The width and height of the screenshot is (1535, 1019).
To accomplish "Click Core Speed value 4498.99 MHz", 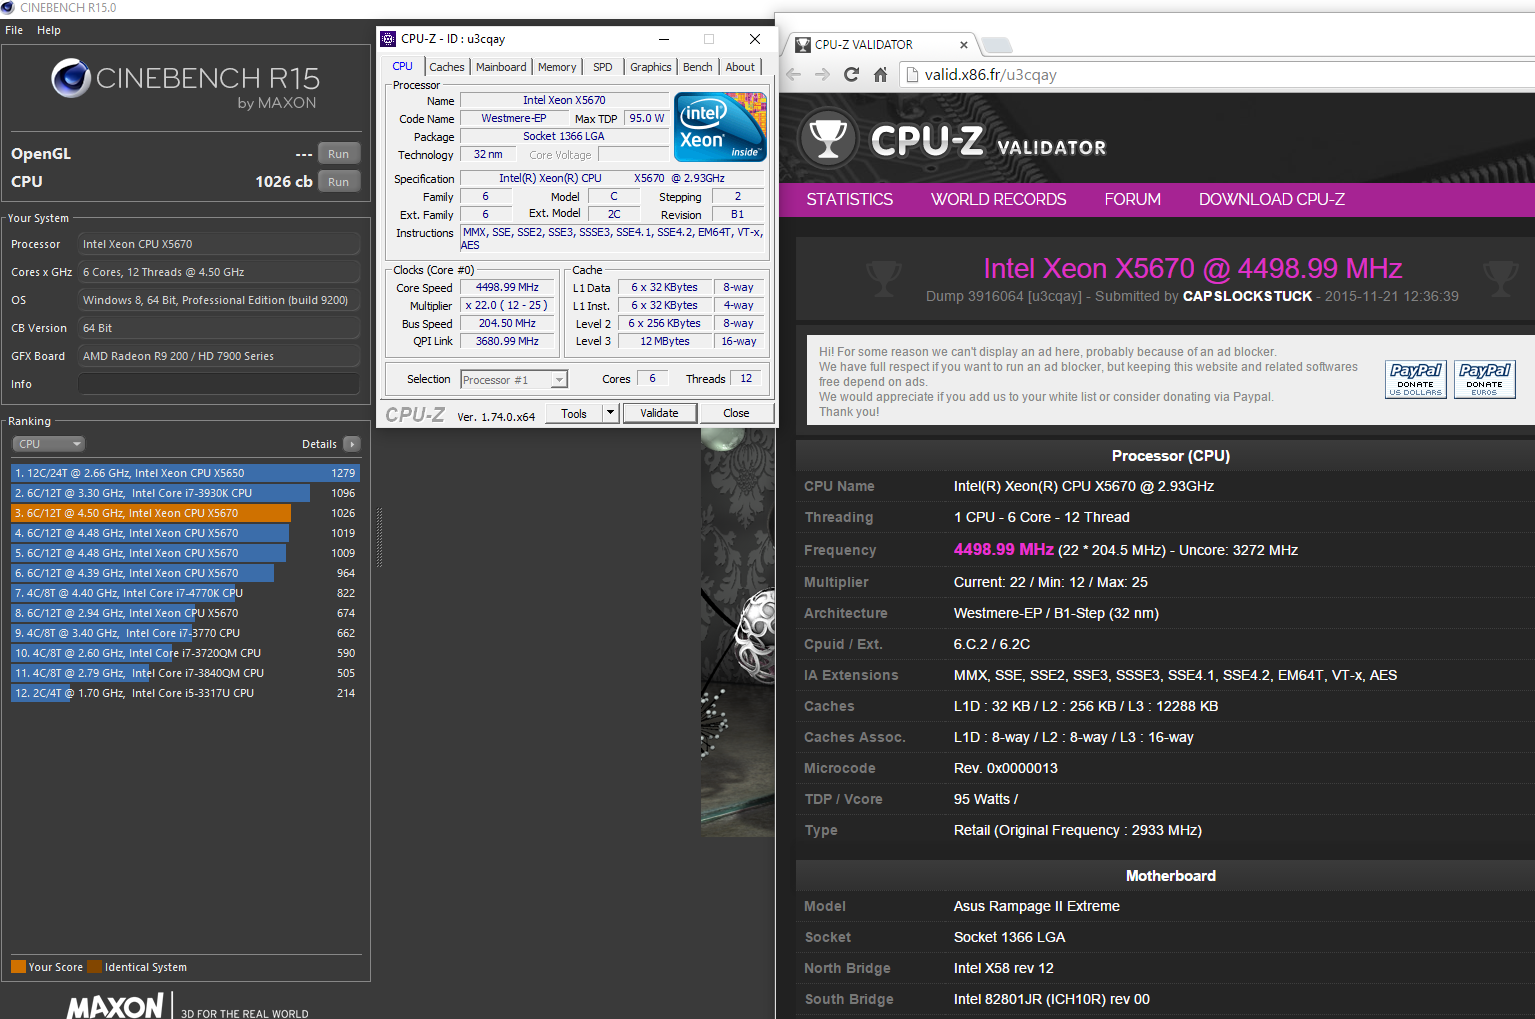I will pyautogui.click(x=507, y=288).
